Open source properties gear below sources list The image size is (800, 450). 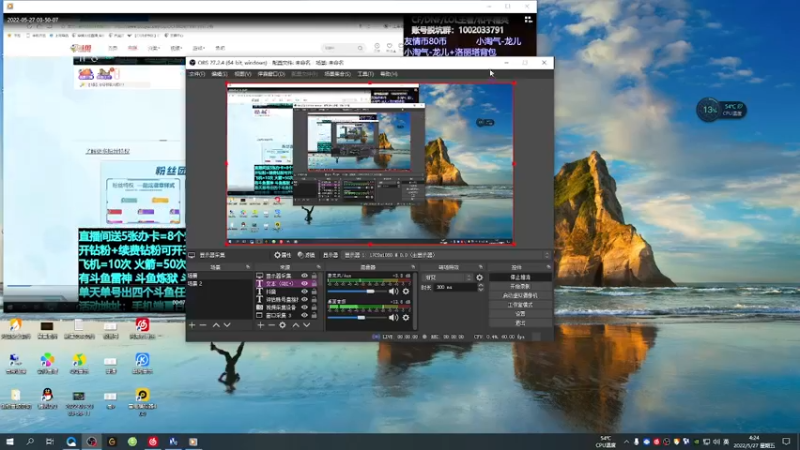[283, 325]
